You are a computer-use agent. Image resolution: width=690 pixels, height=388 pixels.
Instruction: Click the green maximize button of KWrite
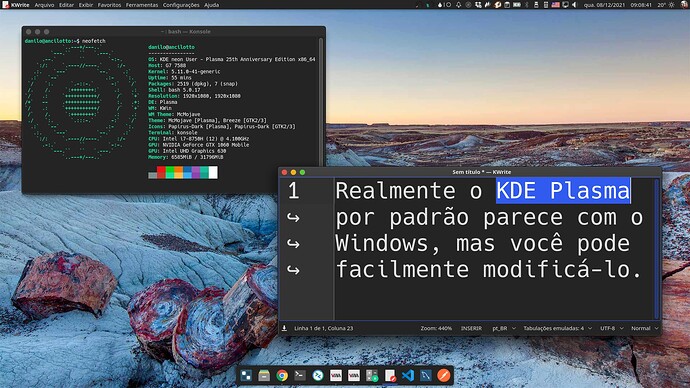click(302, 172)
